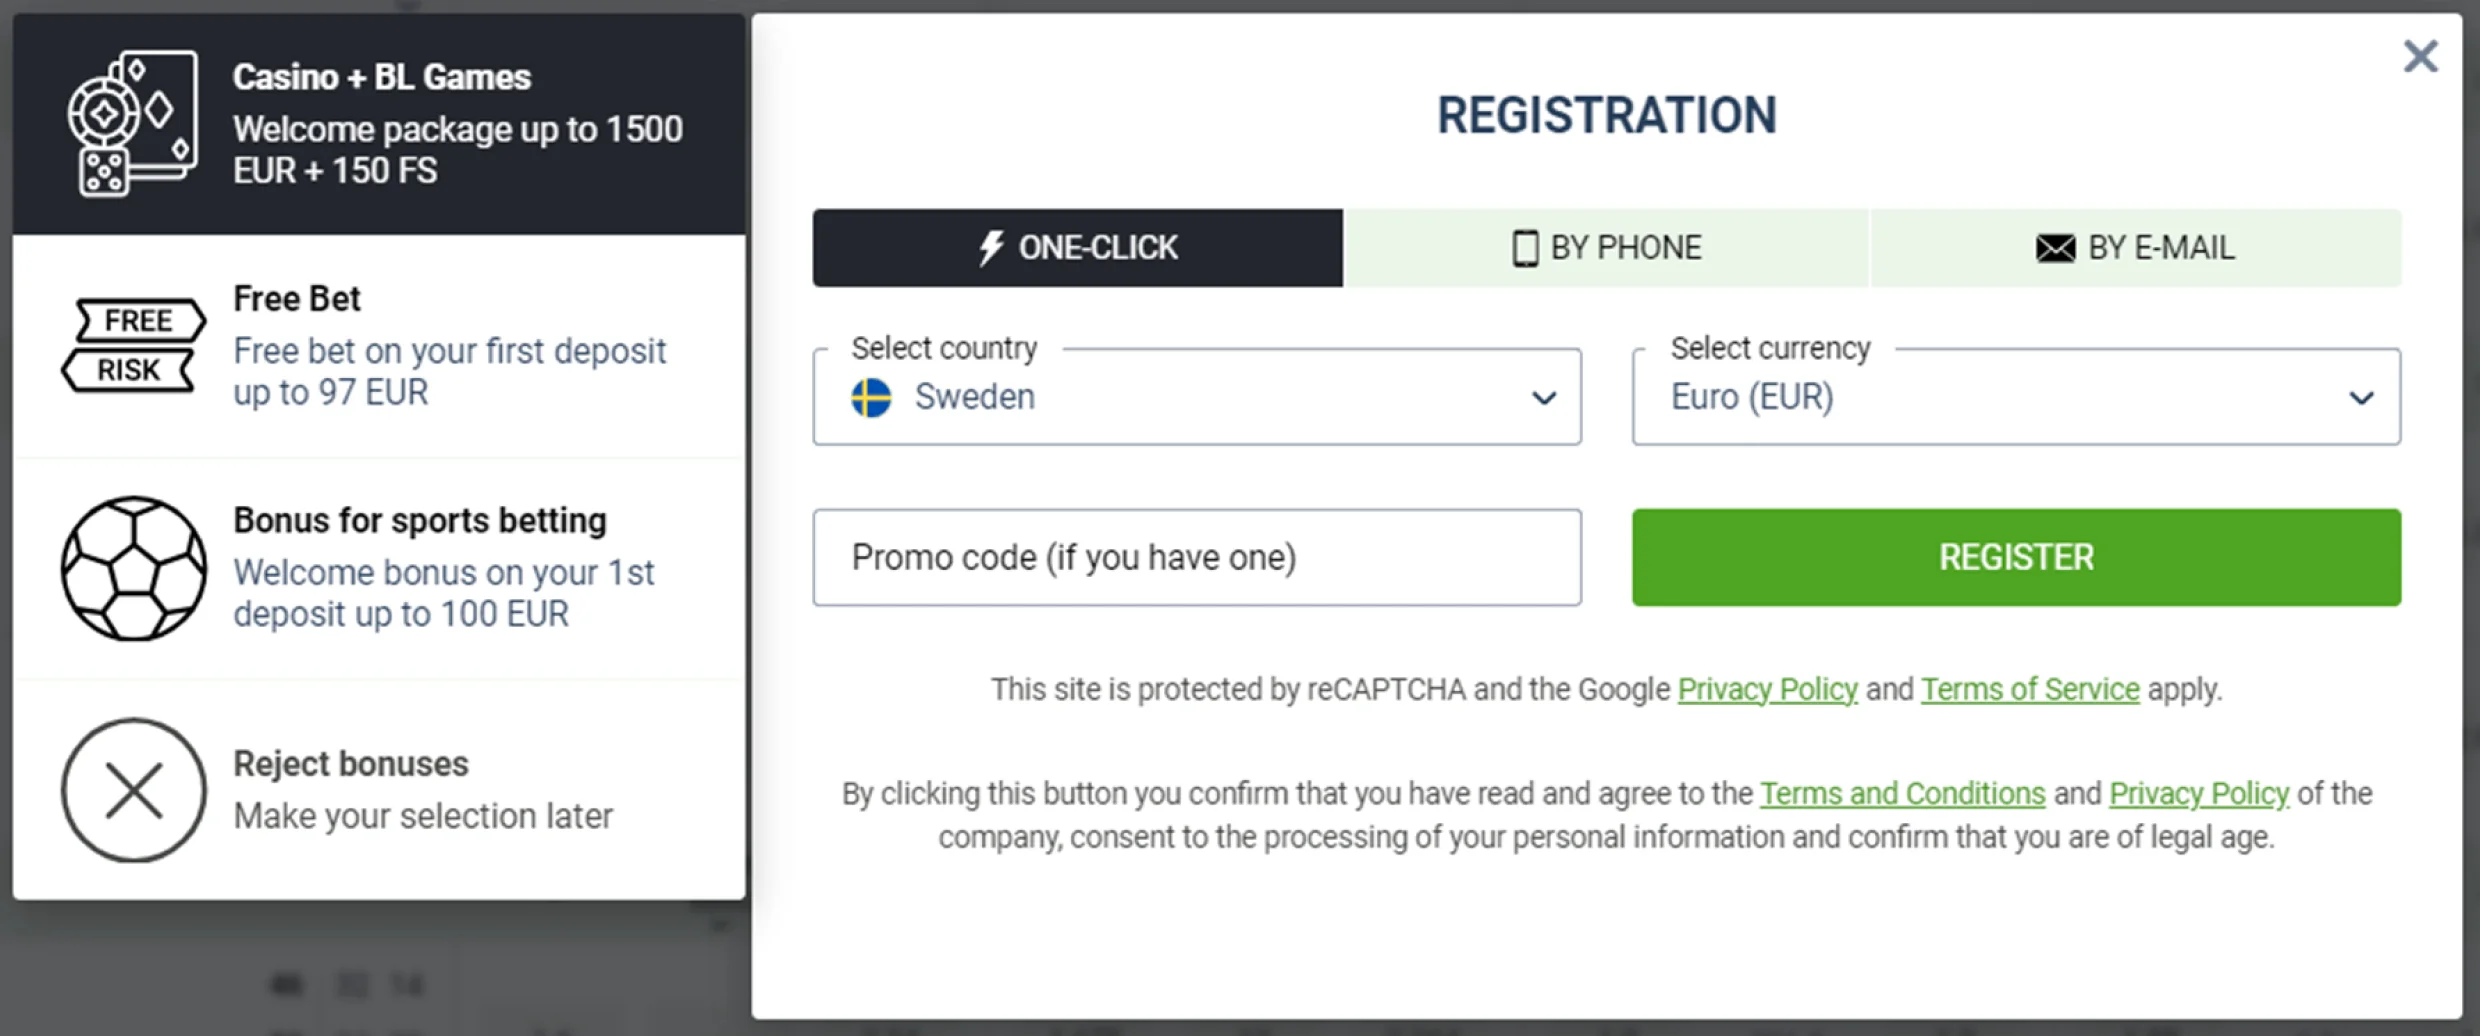Screen dimensions: 2480x1036
Task: Click the promo code input field
Action: point(1196,557)
